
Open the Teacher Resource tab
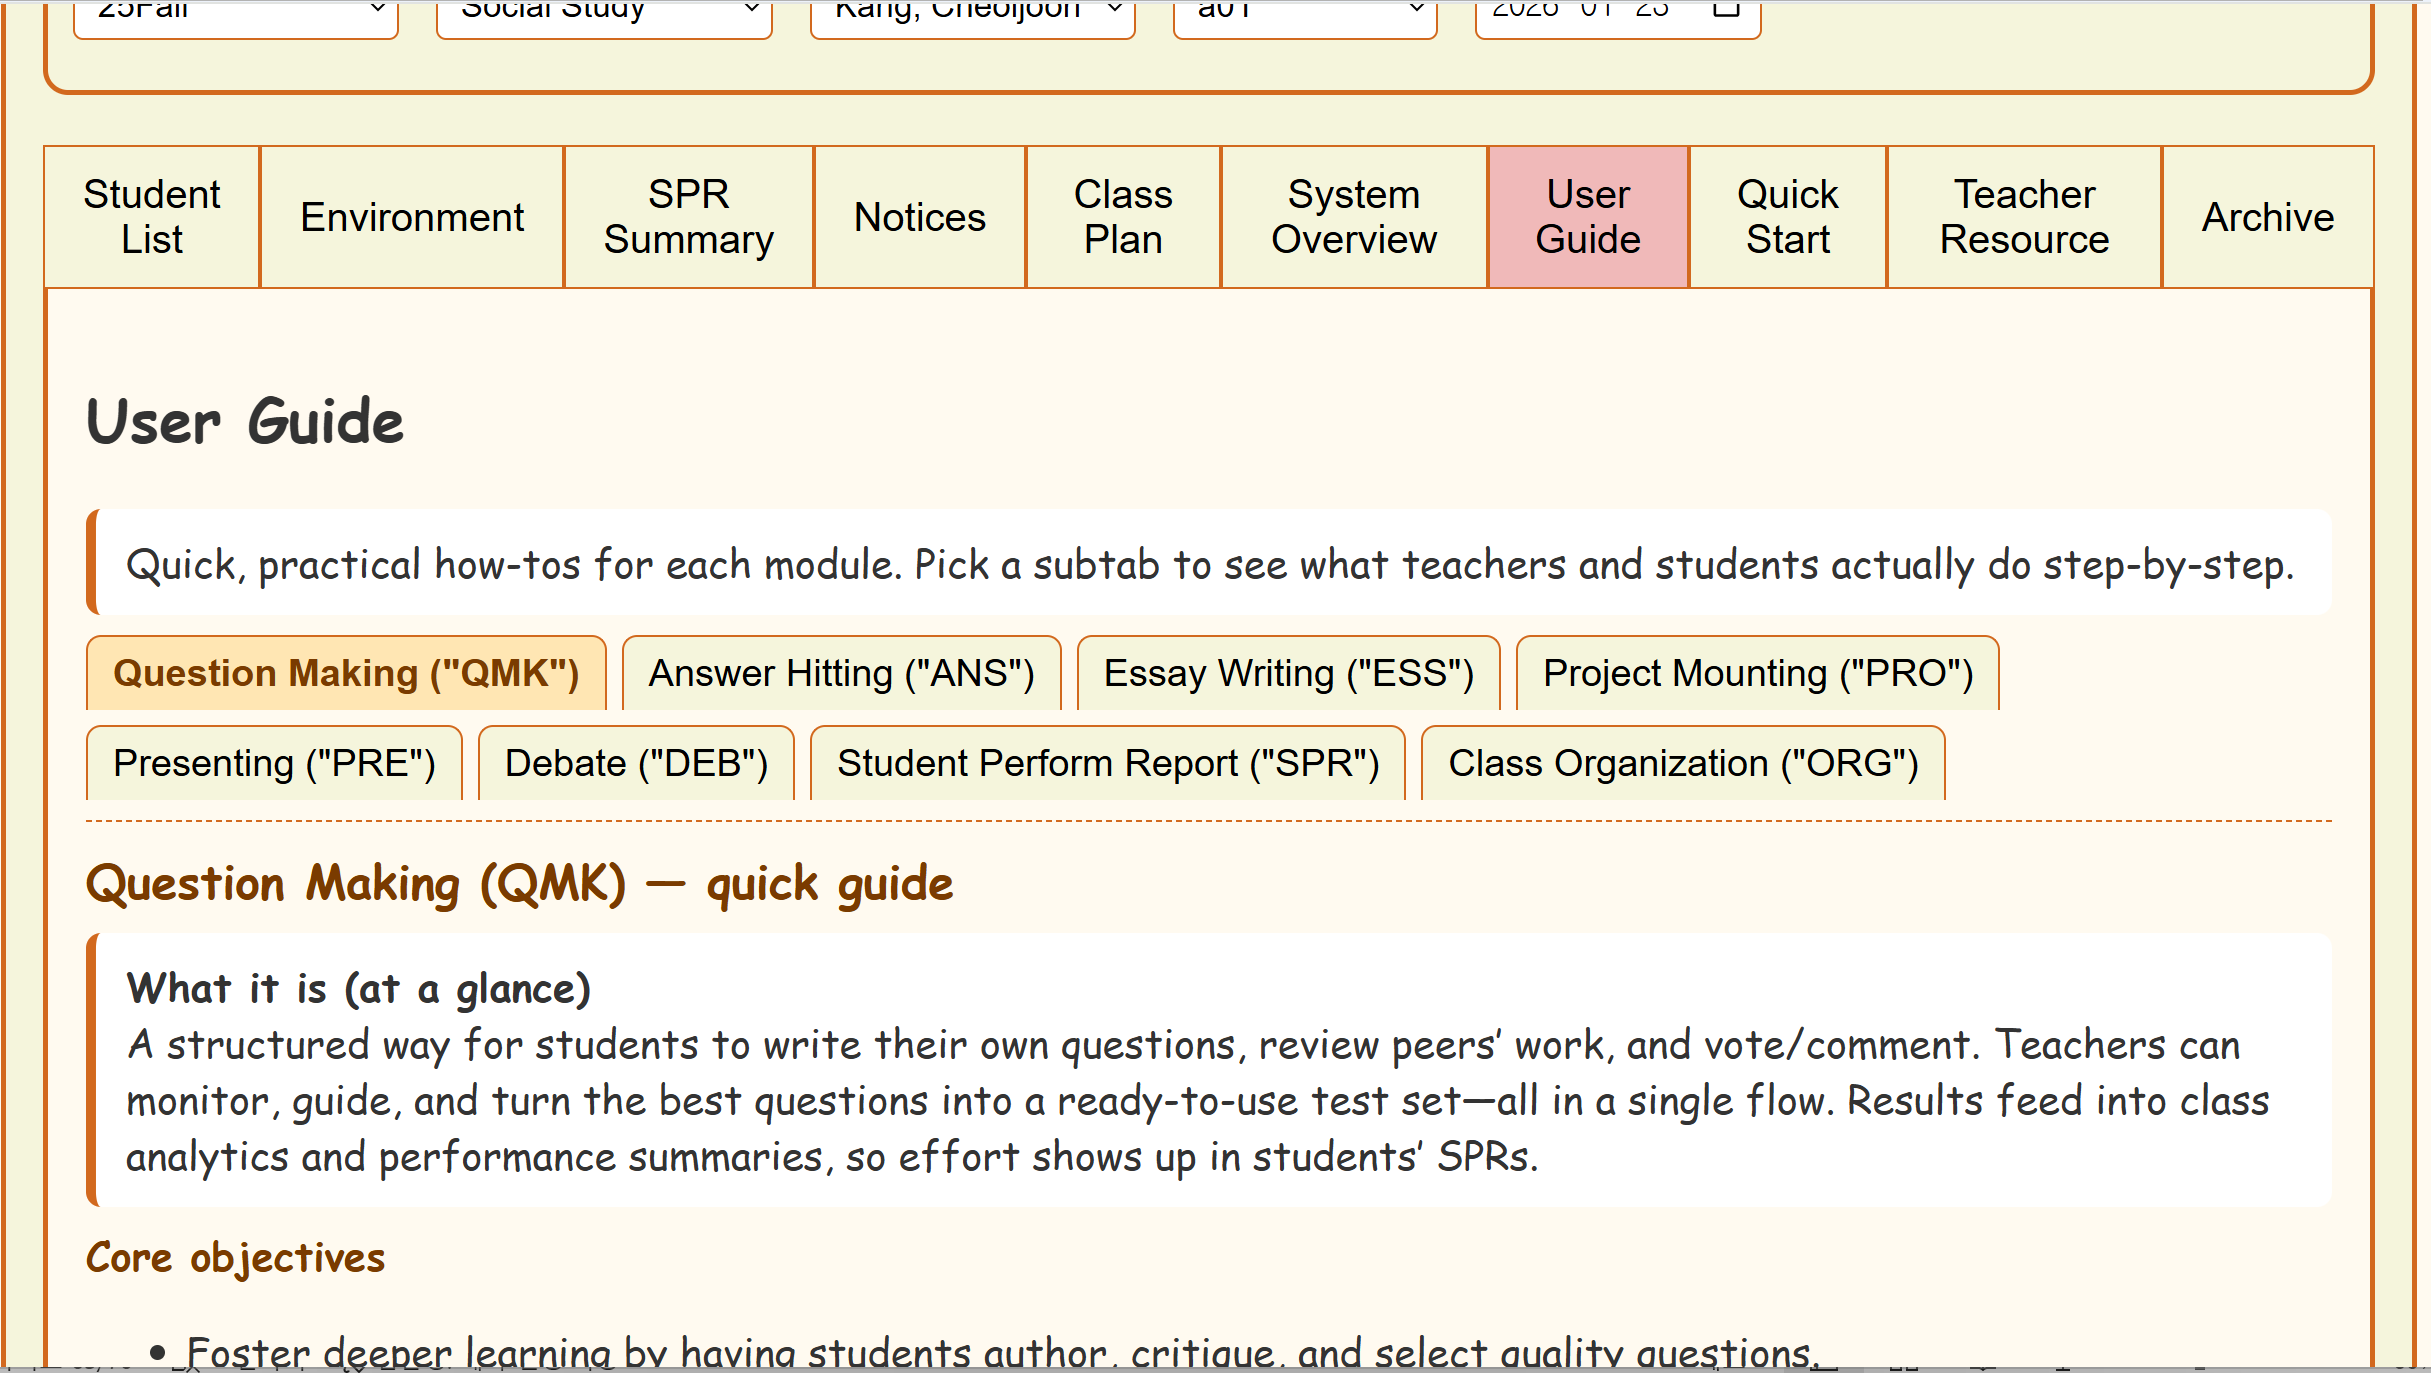2024,217
